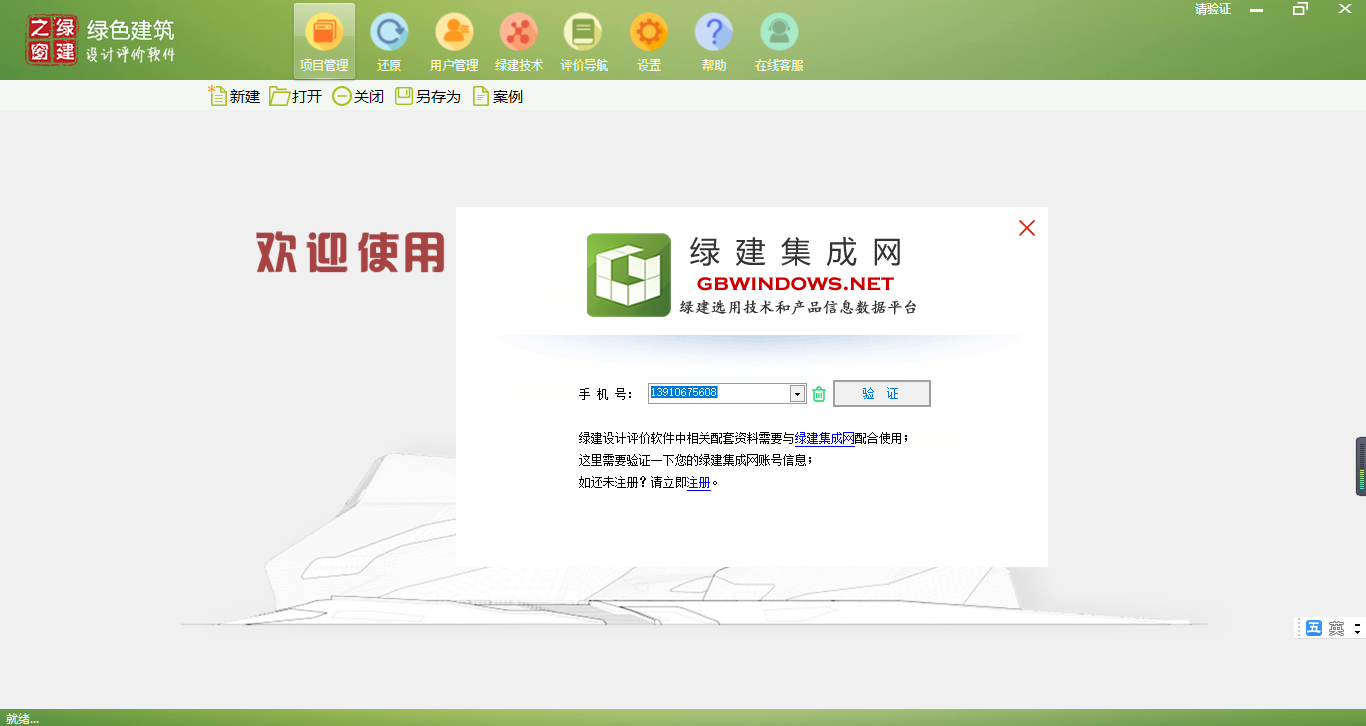
Task: Open 在线客服 online support
Action: 779,42
